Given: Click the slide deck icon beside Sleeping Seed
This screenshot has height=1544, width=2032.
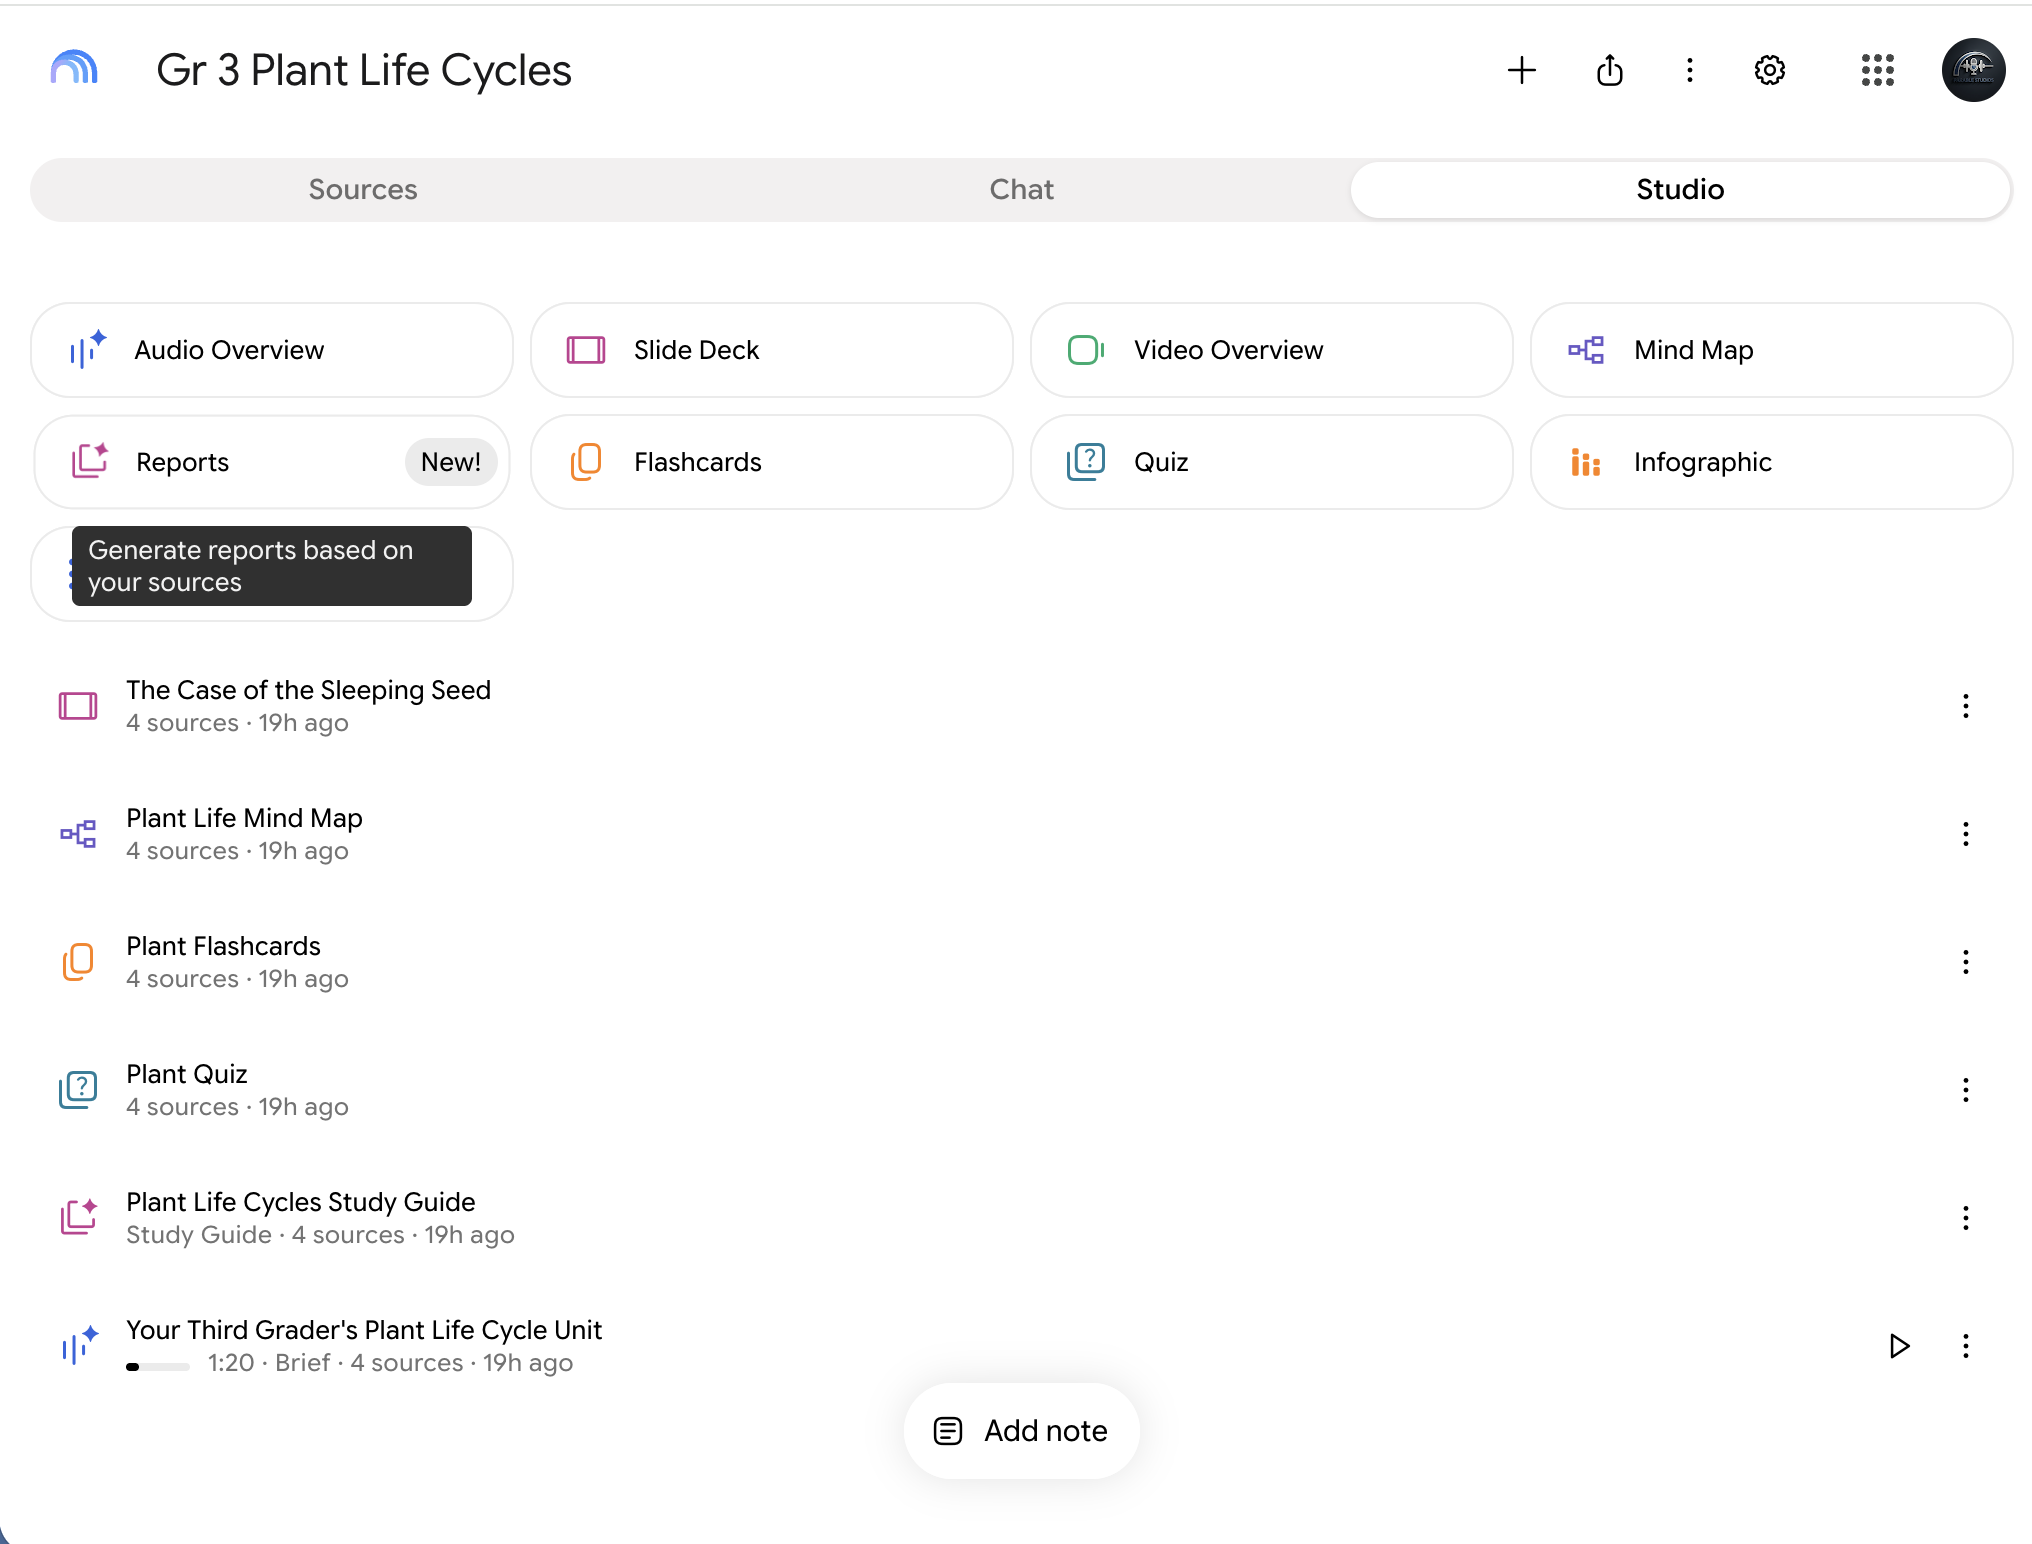Looking at the screenshot, I should [78, 706].
